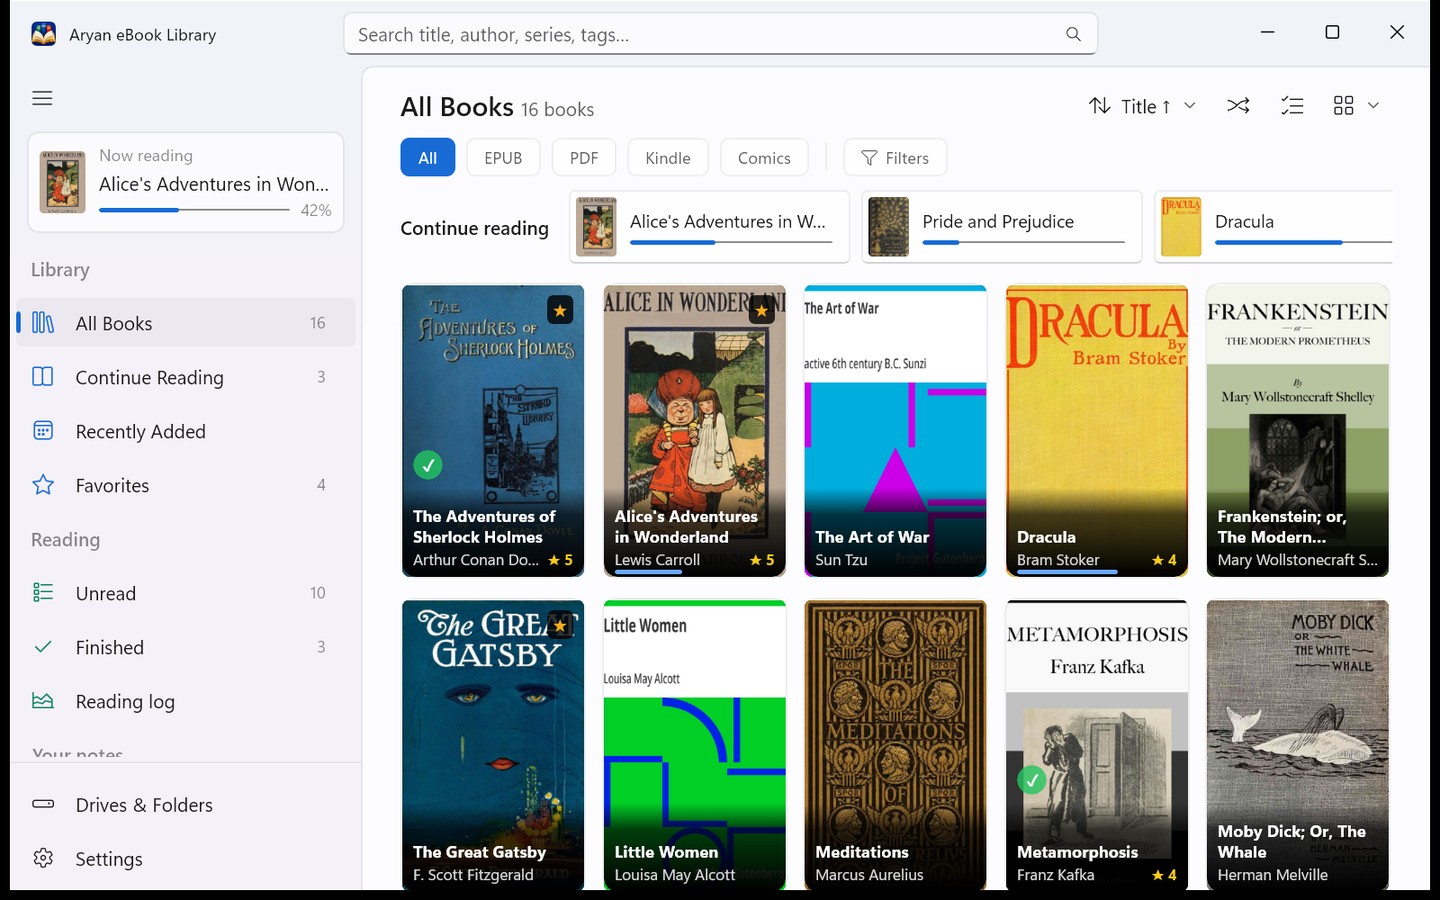Toggle multi-select checklist mode icon
The image size is (1440, 900).
[x=1292, y=105]
